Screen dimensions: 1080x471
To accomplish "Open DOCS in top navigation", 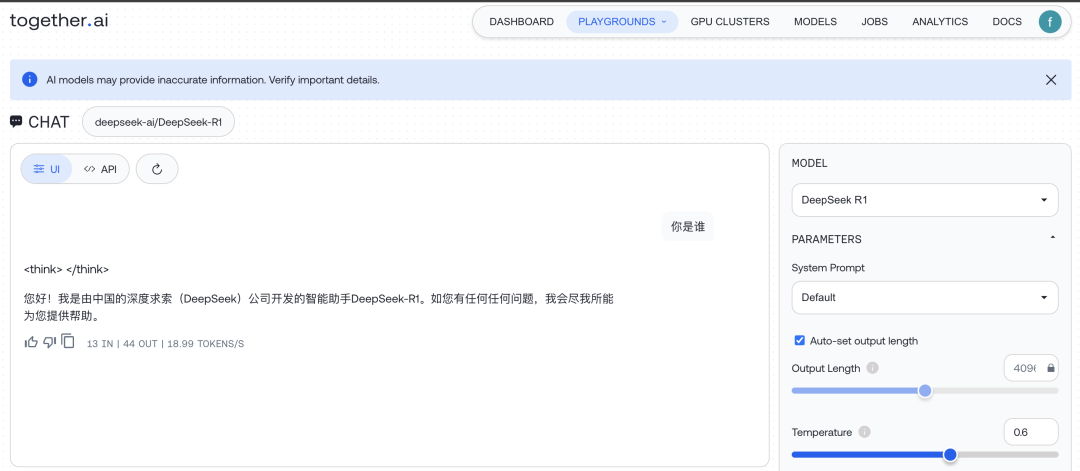I will pos(1007,21).
